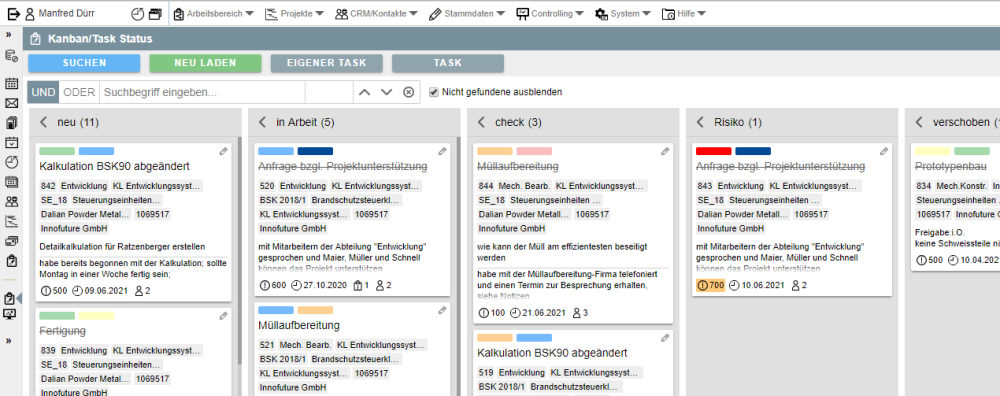The height and width of the screenshot is (396, 1000).
Task: Open the CRM/Kontakte menu
Action: [x=376, y=13]
